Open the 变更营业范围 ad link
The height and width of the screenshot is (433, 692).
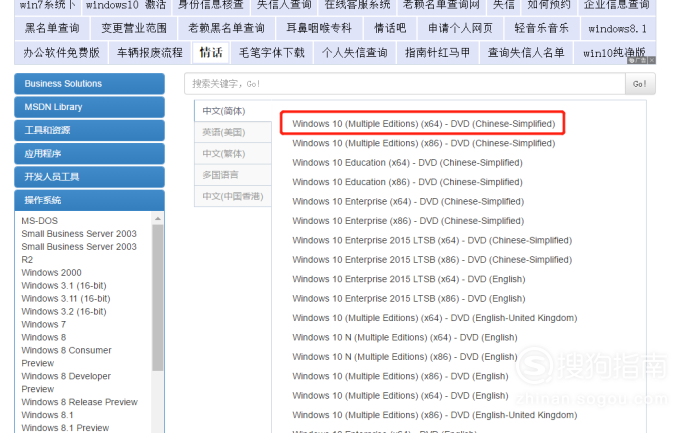click(x=134, y=29)
